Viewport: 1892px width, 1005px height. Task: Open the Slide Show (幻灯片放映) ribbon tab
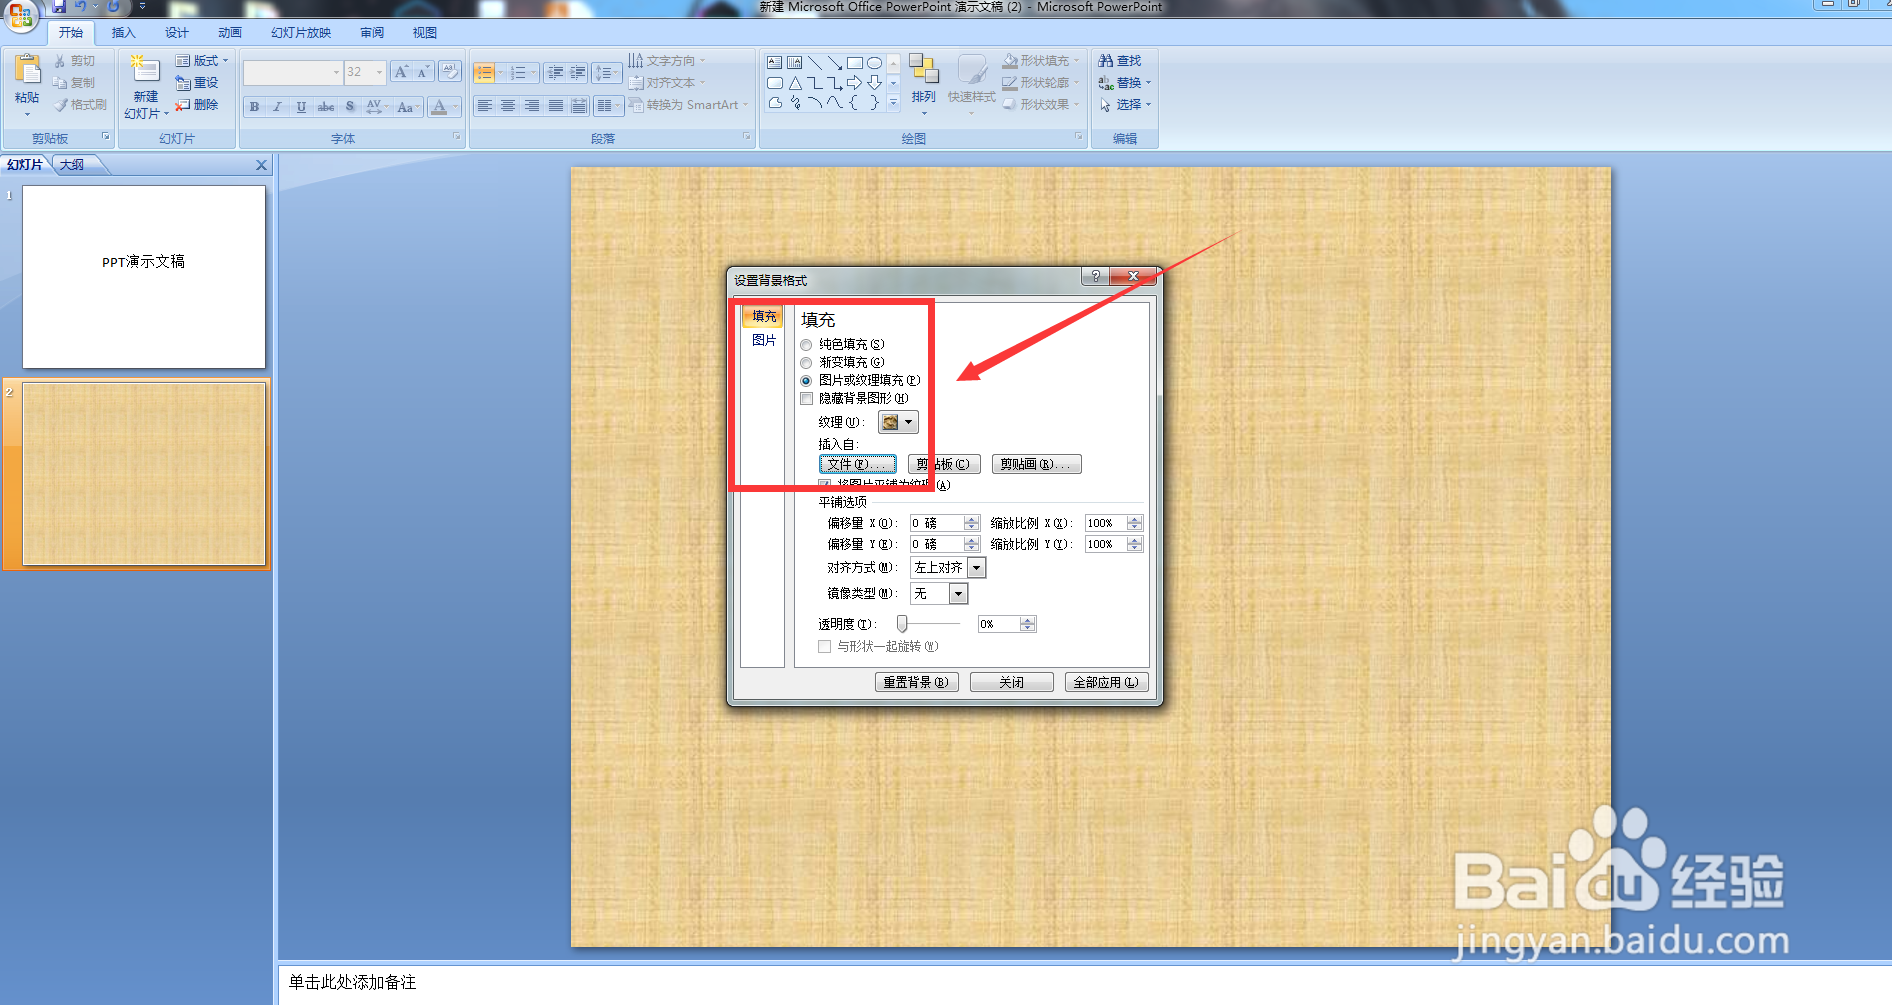301,33
